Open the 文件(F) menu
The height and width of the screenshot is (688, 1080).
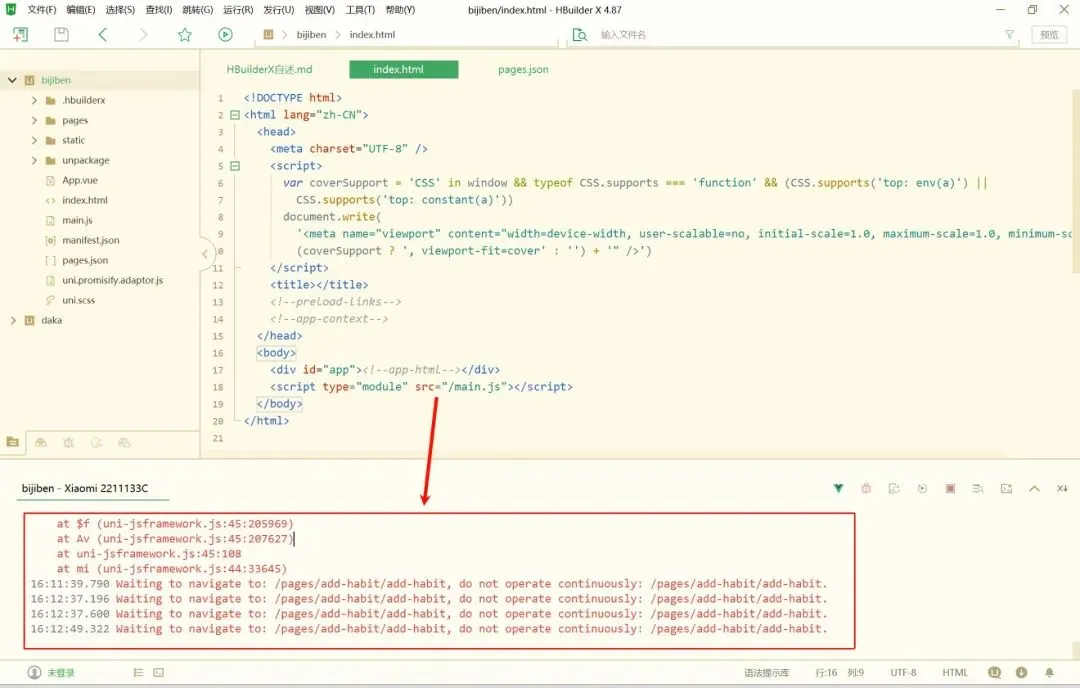(x=42, y=10)
